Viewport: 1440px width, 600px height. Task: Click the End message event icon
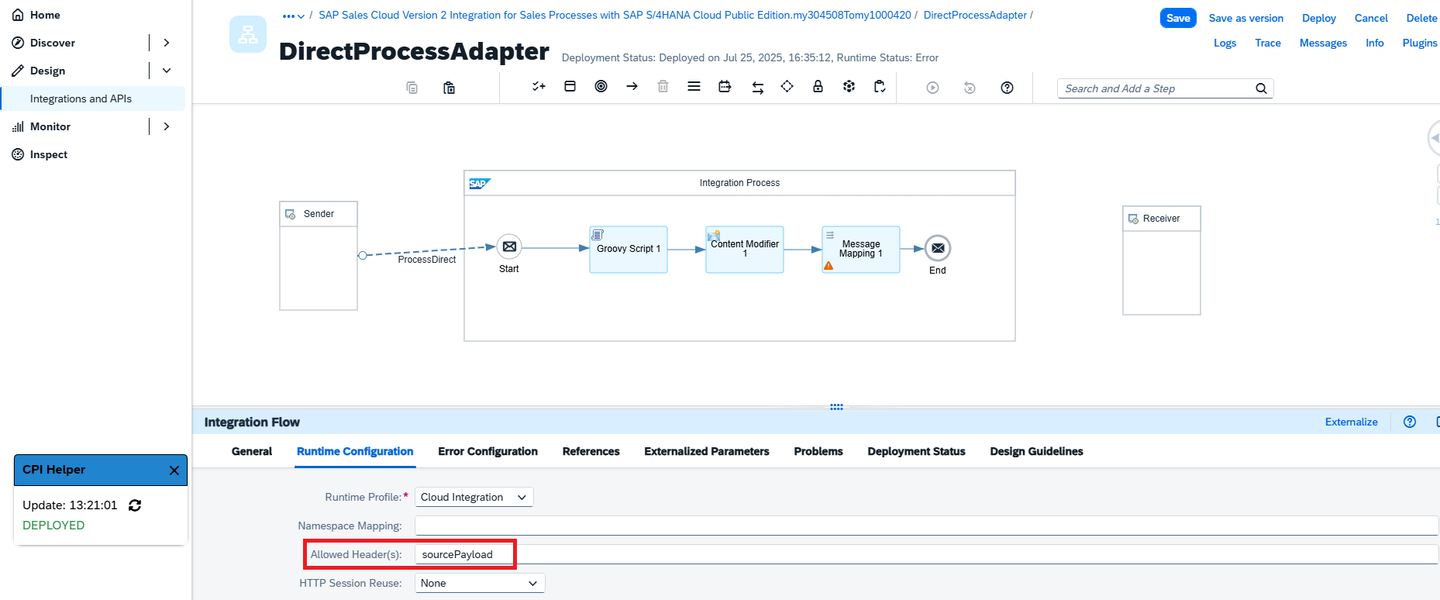coord(937,248)
